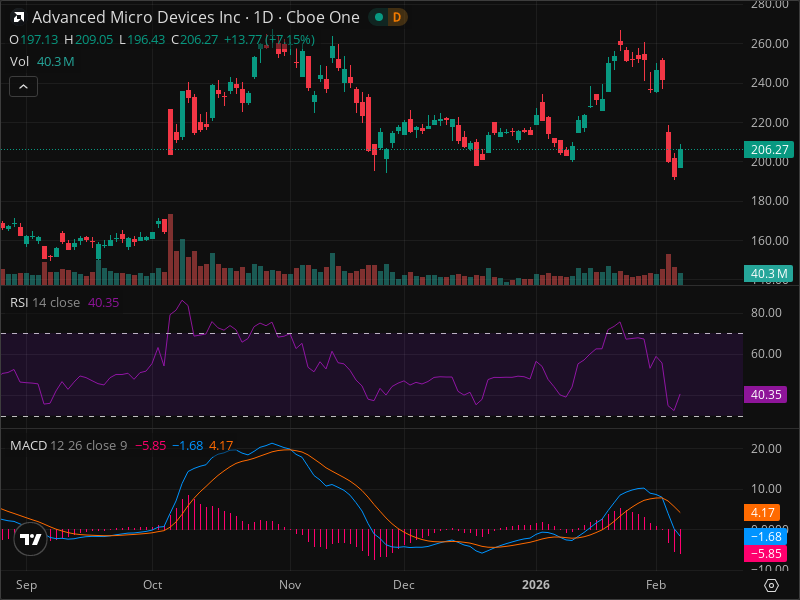Click the Dec label on the time axis

pos(404,585)
